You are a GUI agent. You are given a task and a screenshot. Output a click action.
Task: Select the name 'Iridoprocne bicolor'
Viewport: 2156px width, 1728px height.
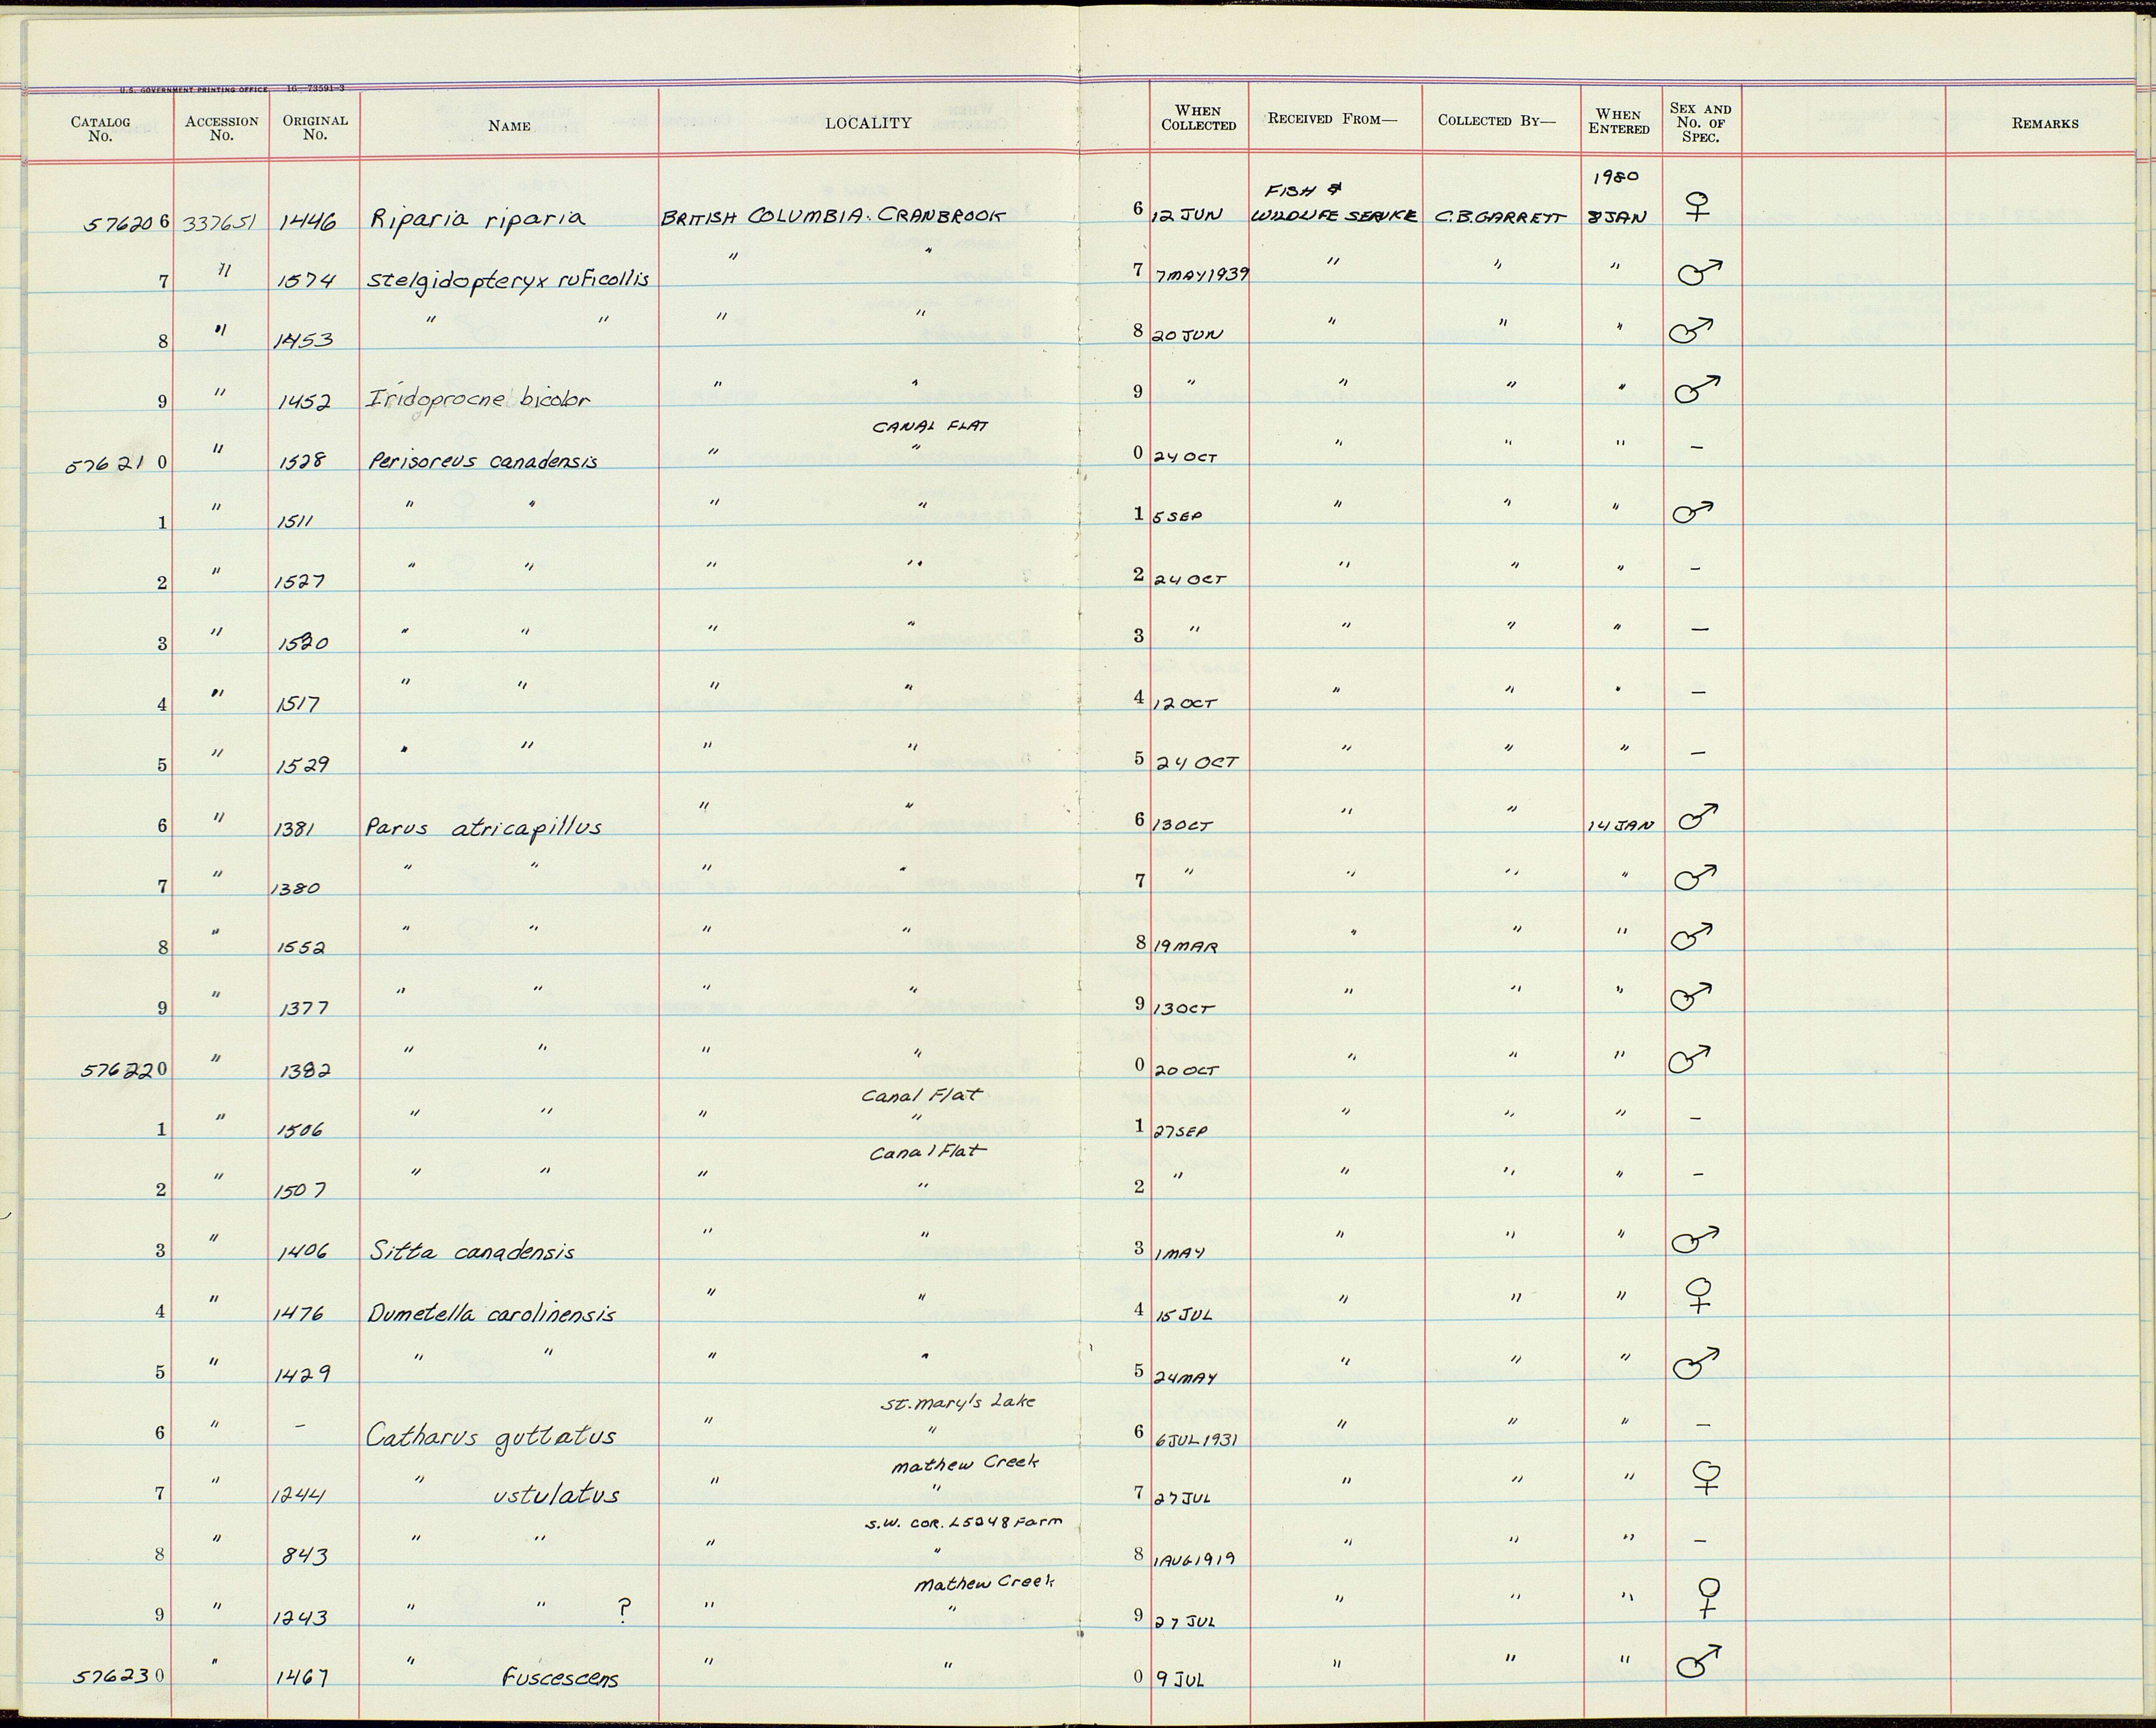pos(479,397)
